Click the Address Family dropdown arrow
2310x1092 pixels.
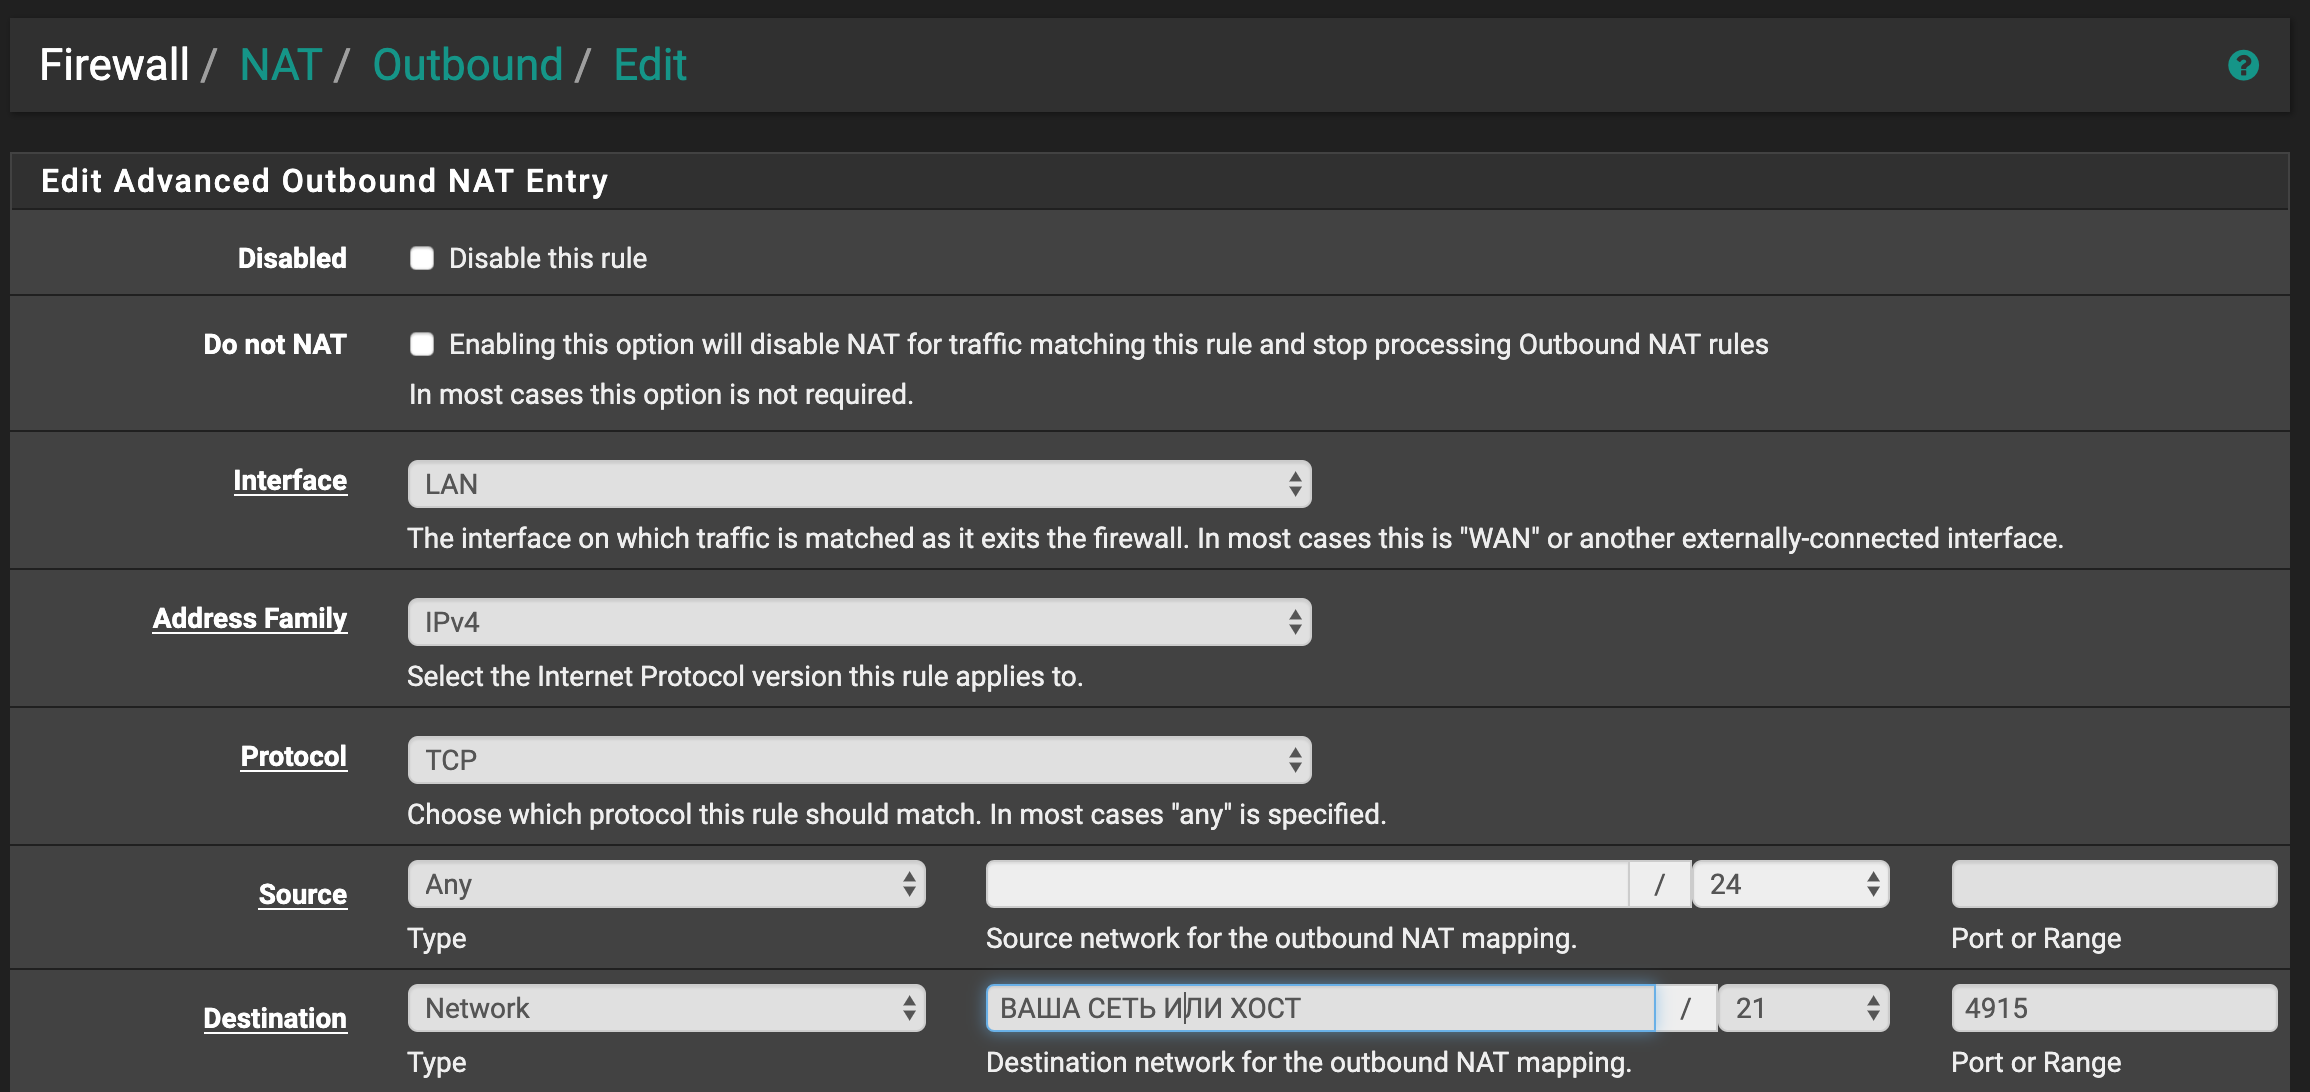[x=1291, y=622]
